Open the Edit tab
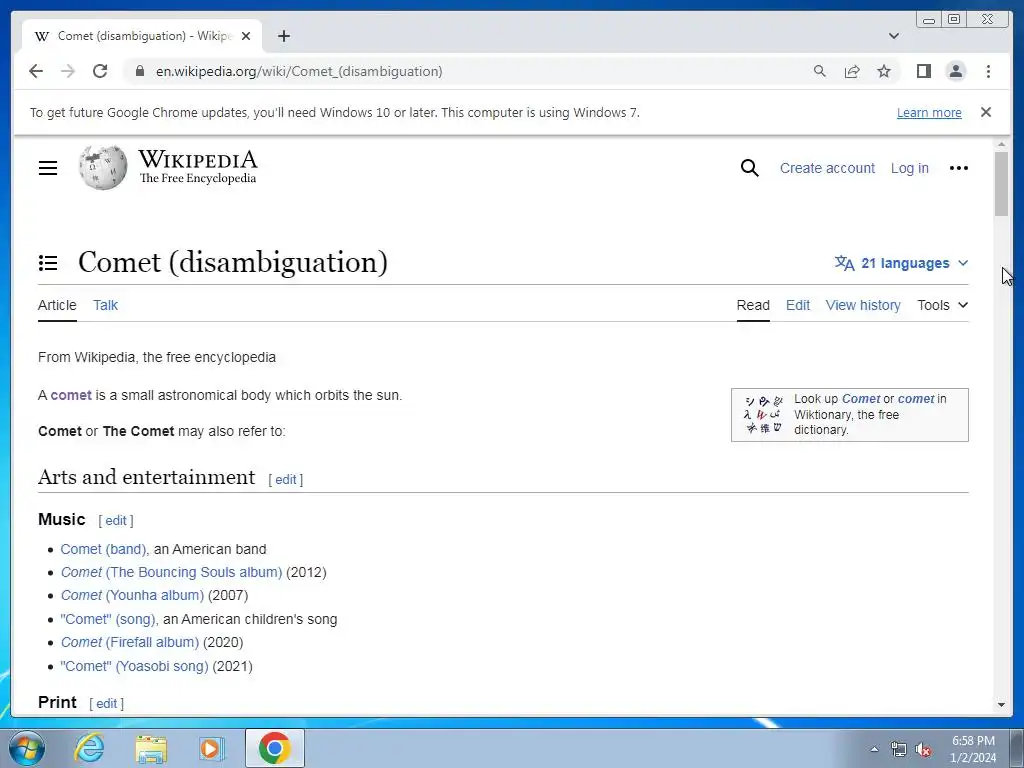 coord(797,305)
